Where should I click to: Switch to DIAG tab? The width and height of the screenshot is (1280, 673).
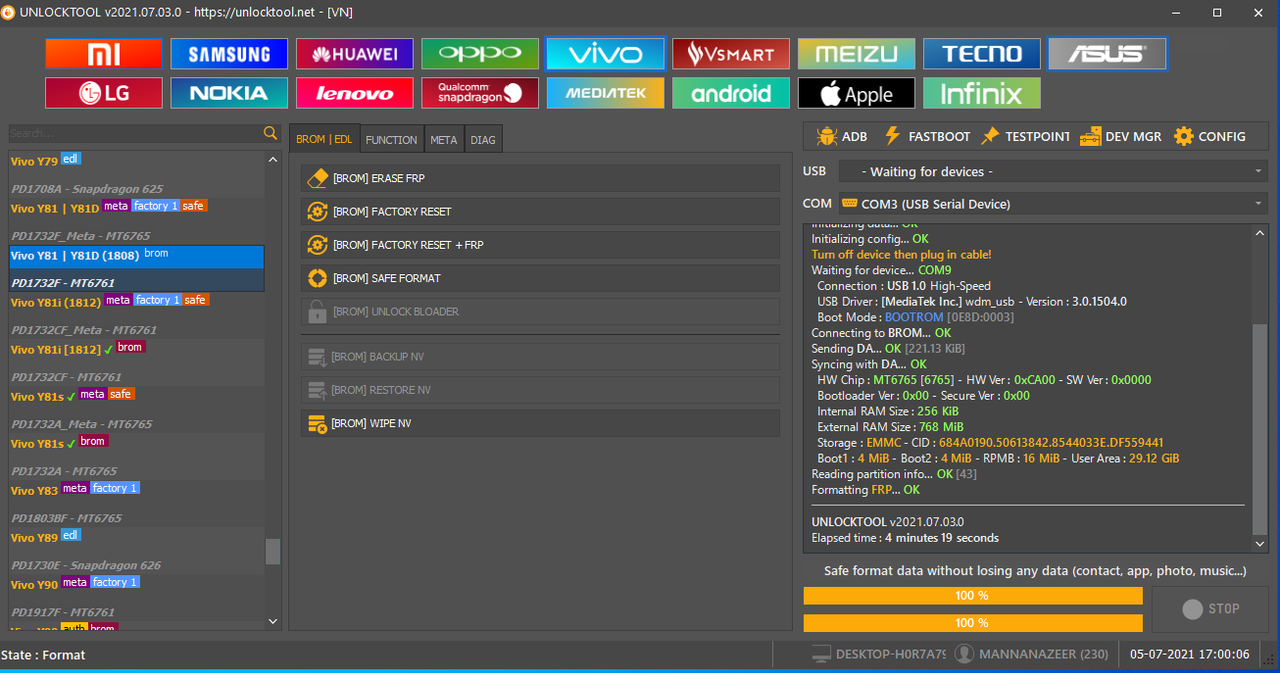tap(483, 140)
